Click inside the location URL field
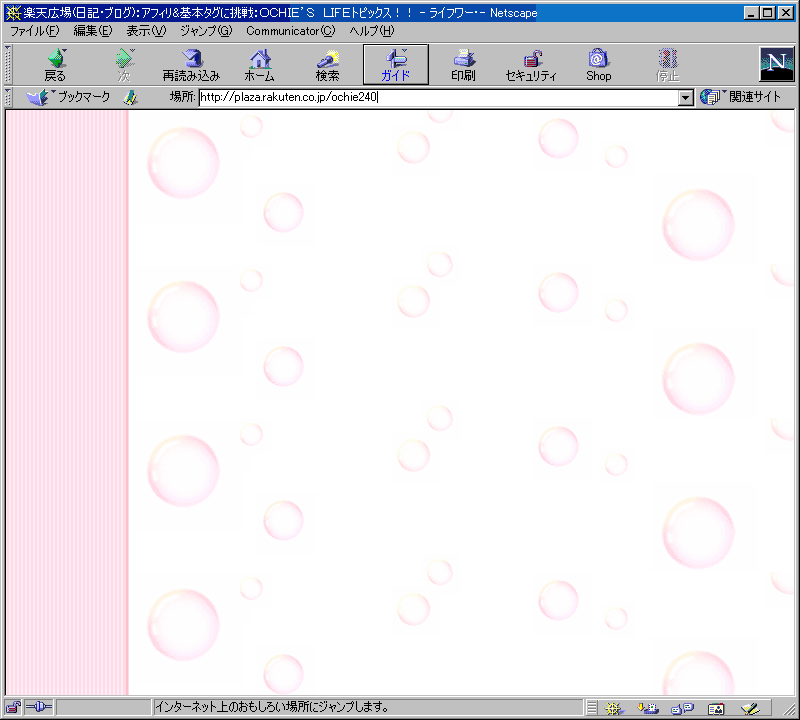 [439, 97]
